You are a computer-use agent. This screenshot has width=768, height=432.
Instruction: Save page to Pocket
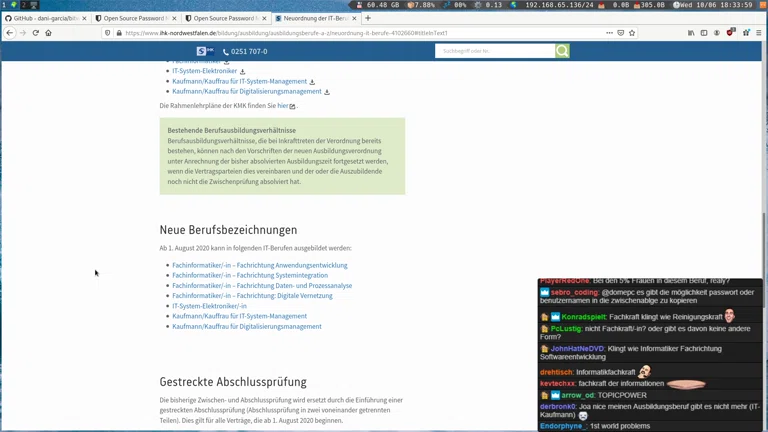point(621,33)
